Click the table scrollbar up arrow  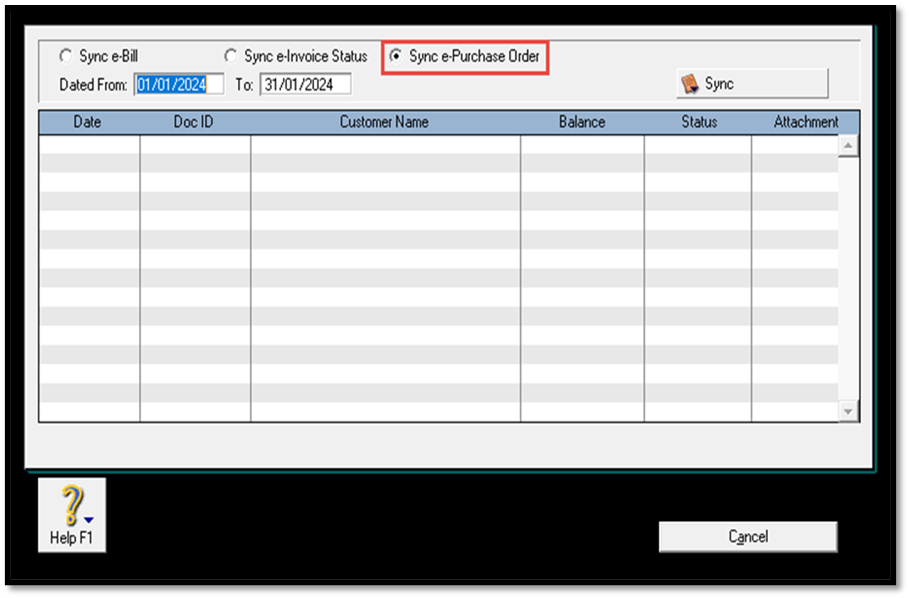click(848, 146)
